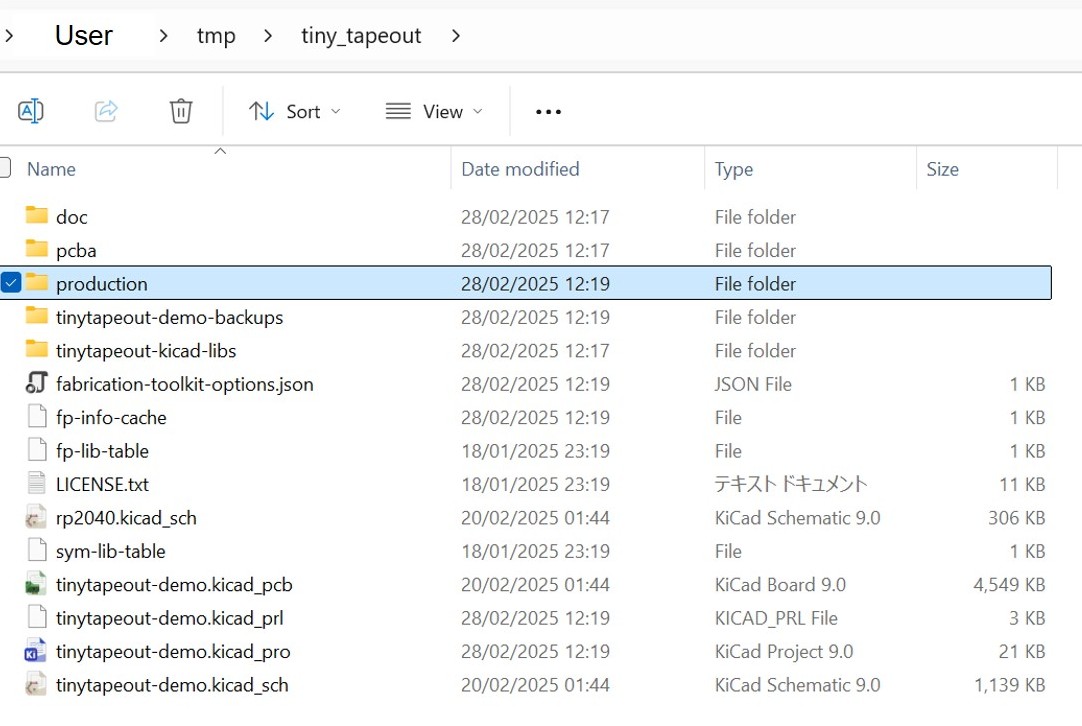This screenshot has width=1082, height=726.
Task: Select the tinytapeout-demo-backups name
Action: pyautogui.click(x=170, y=317)
